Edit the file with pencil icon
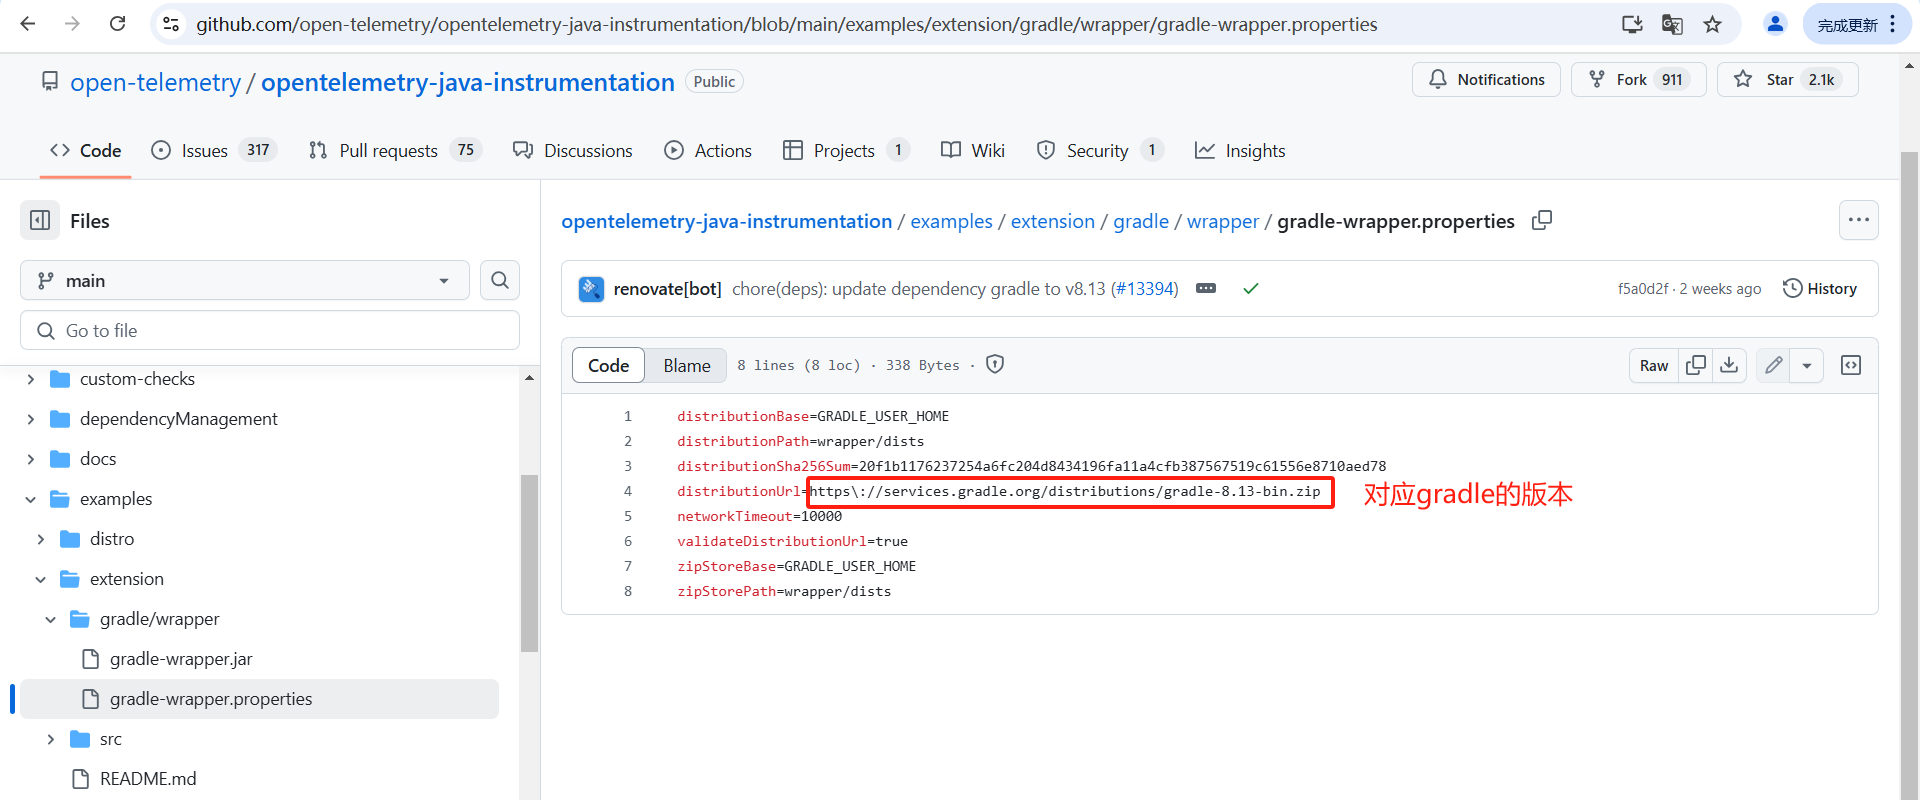 pos(1773,365)
